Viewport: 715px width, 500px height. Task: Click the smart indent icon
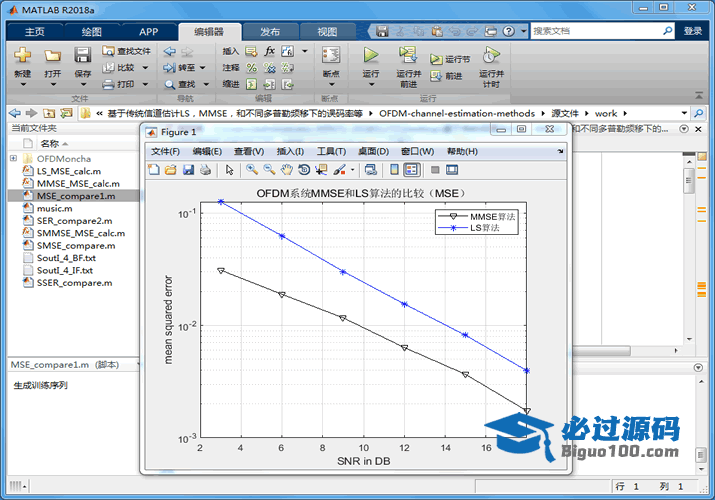251,84
